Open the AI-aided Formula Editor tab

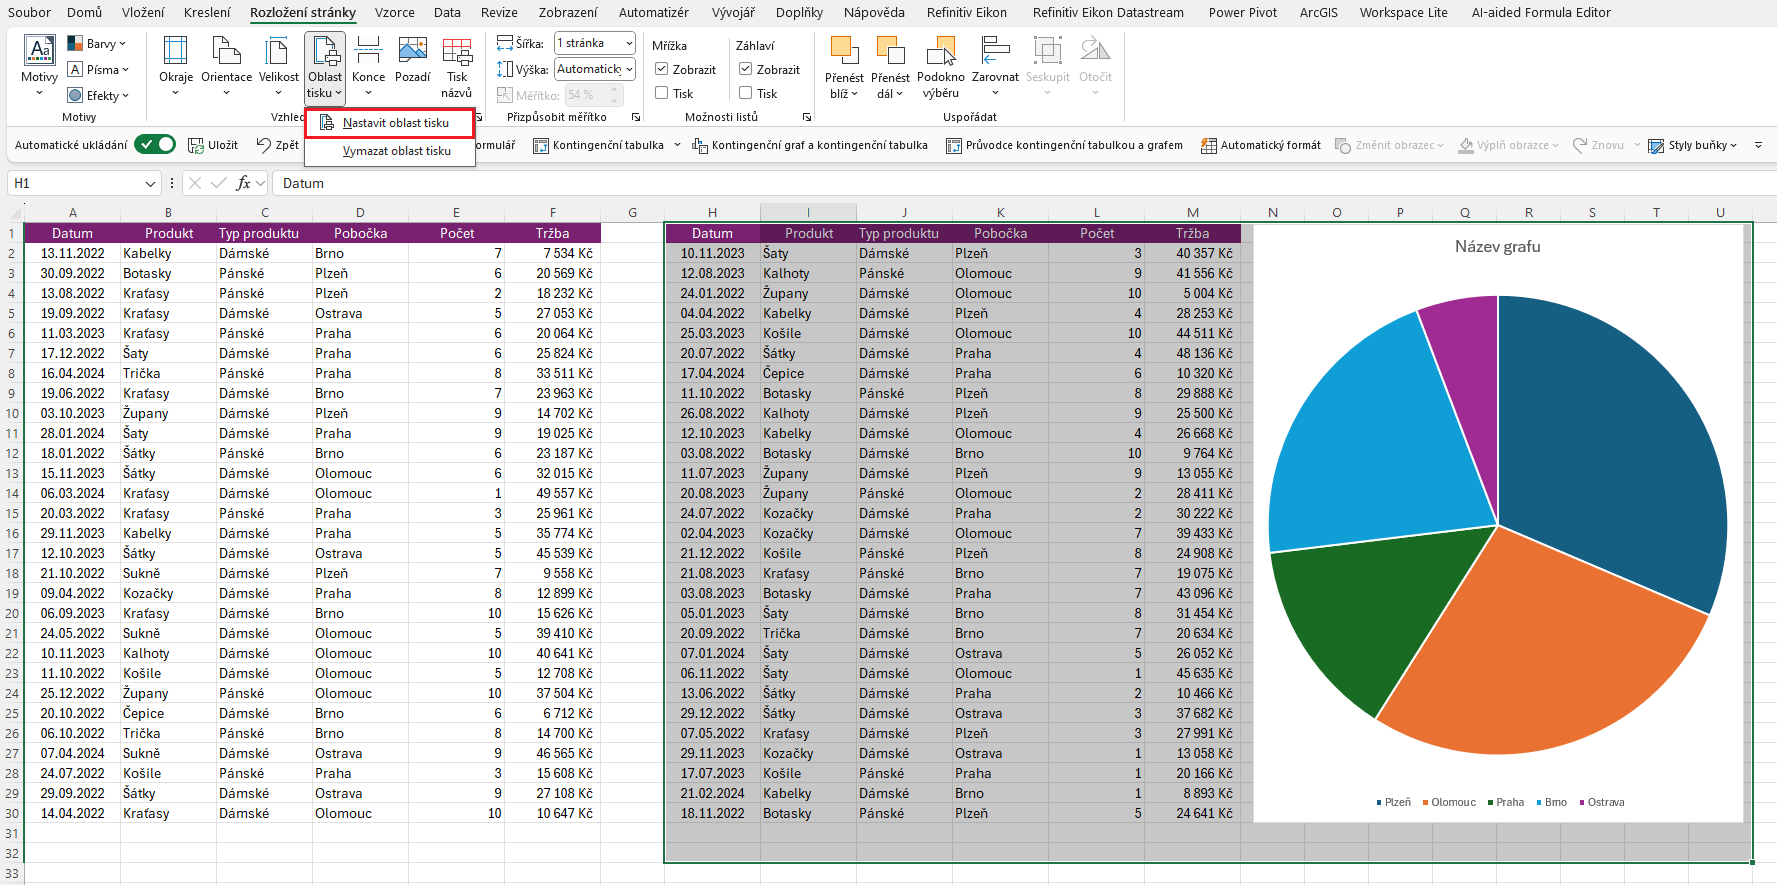pyautogui.click(x=1541, y=13)
